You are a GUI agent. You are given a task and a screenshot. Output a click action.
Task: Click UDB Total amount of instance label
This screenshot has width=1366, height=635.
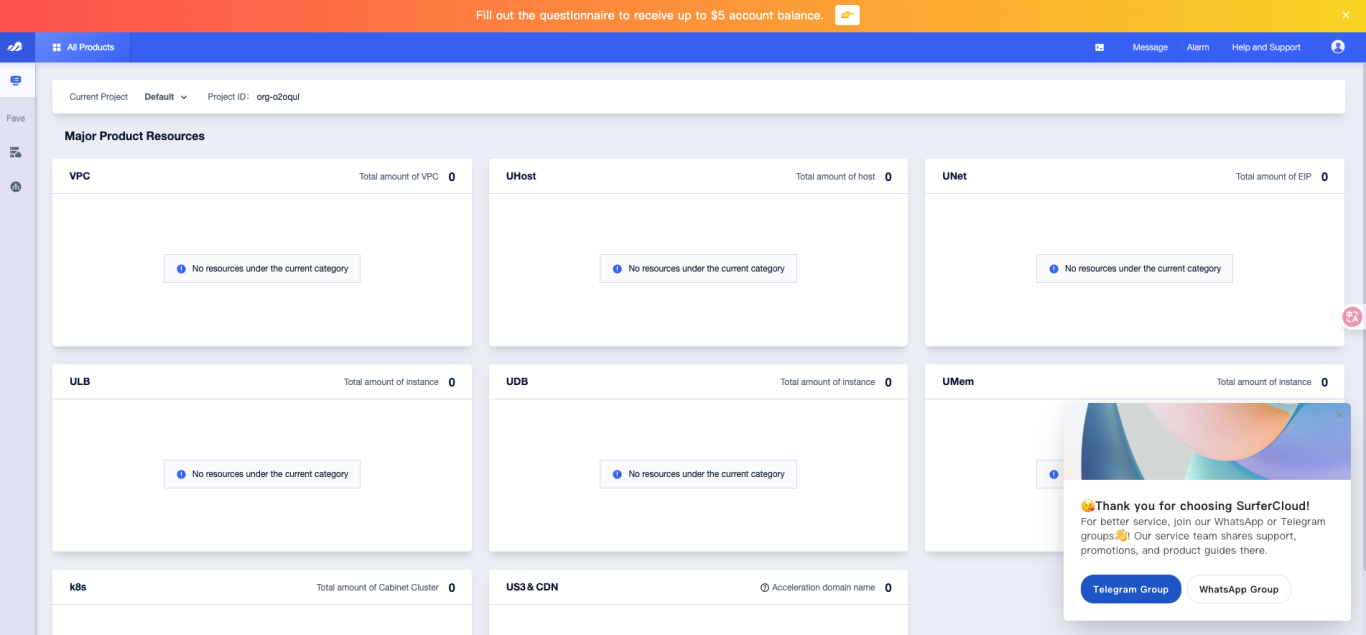click(828, 382)
